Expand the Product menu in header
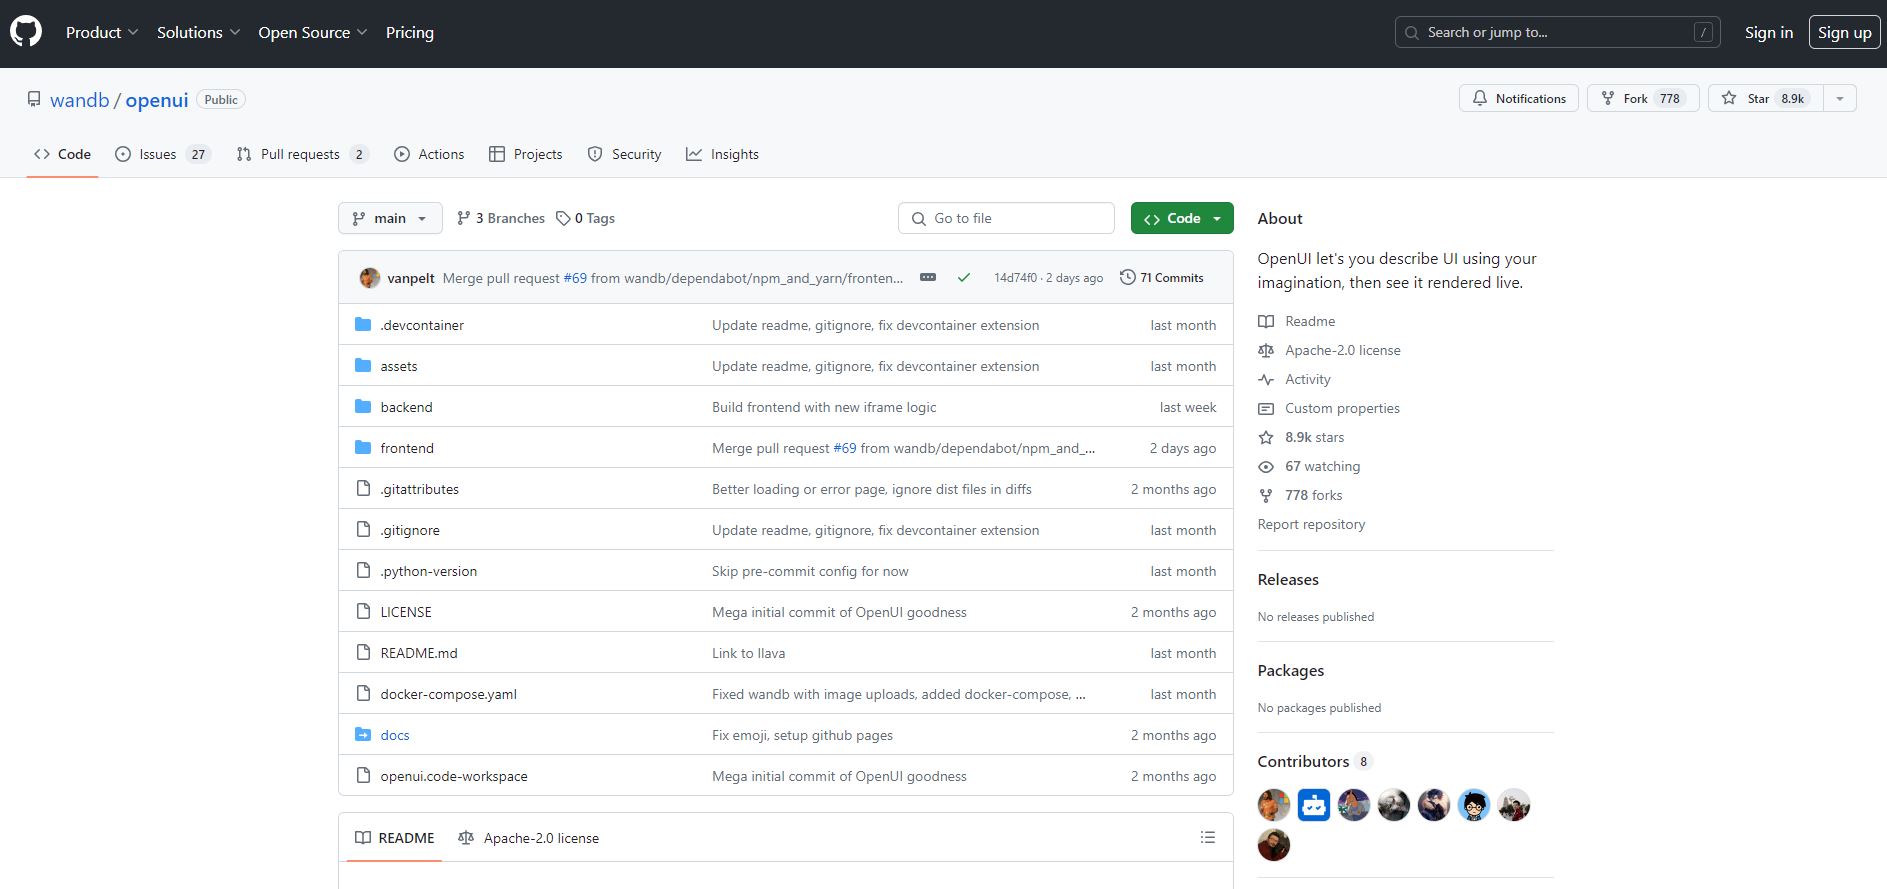This screenshot has width=1887, height=889. (102, 32)
